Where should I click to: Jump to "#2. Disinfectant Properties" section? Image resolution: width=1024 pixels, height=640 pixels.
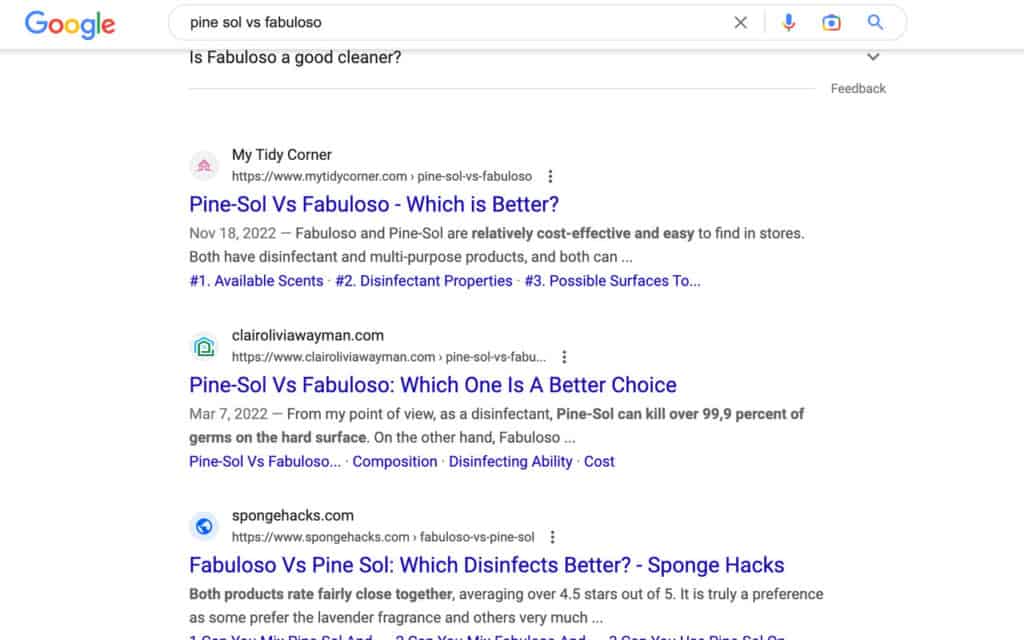[x=423, y=281]
